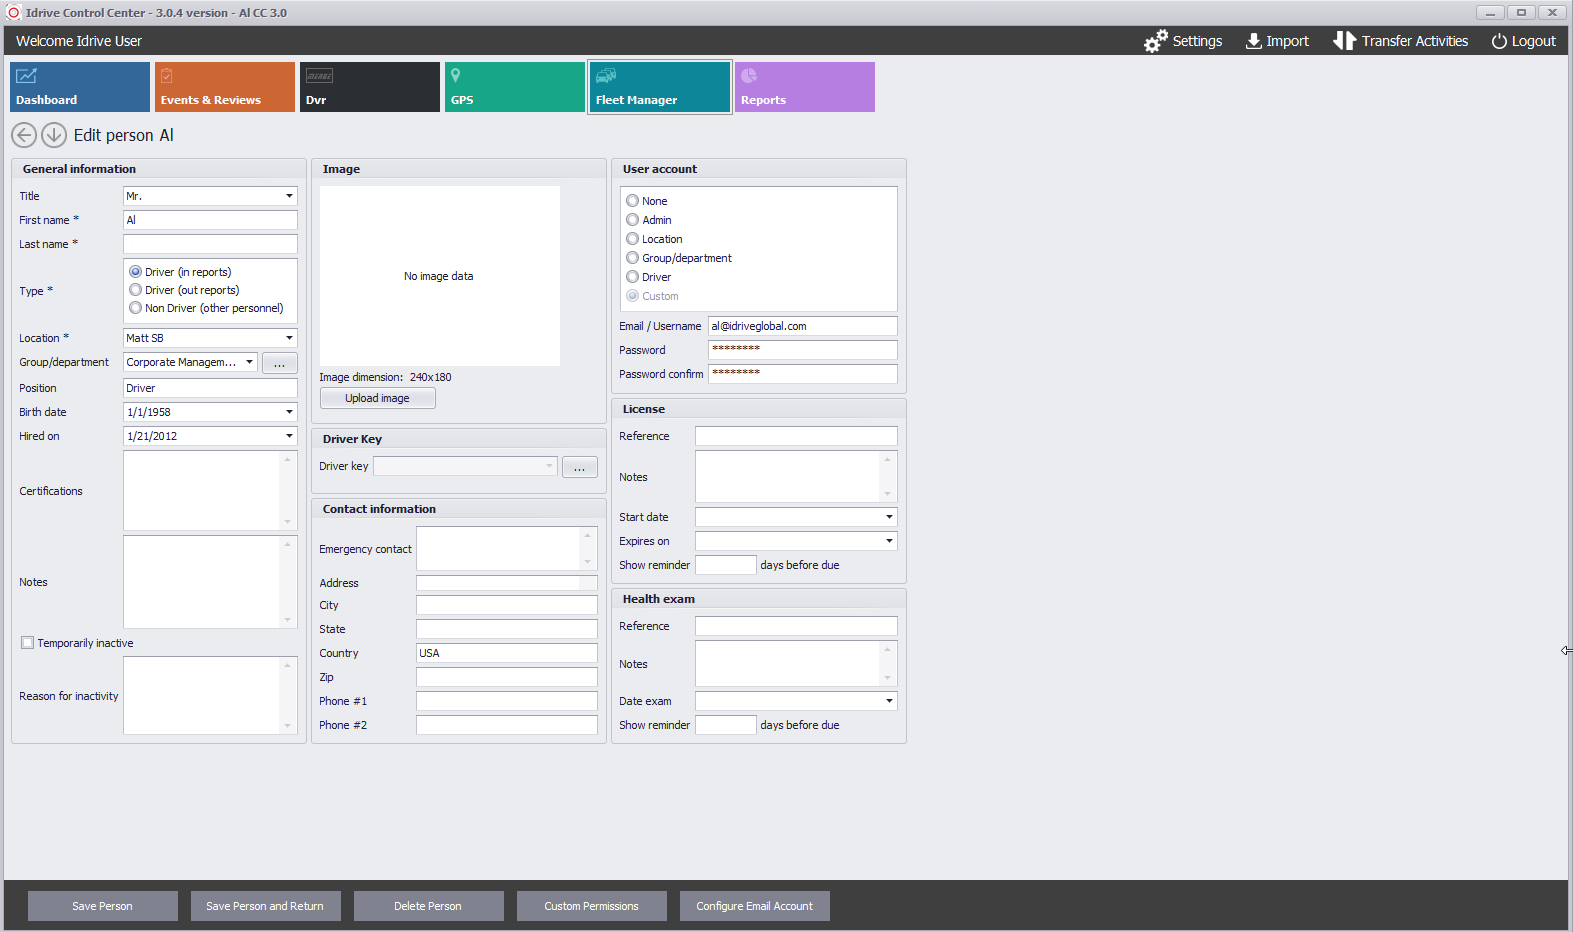Click the Import download icon
1573x932 pixels.
tap(1253, 41)
